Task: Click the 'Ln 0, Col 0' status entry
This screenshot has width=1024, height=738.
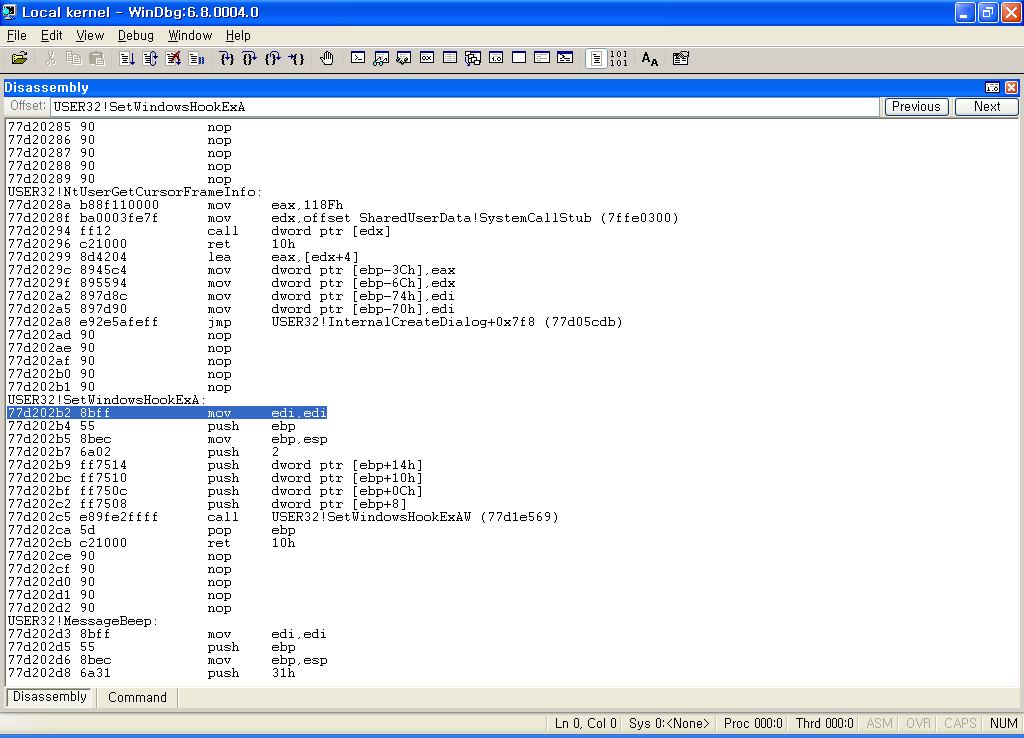Action: pyautogui.click(x=586, y=723)
